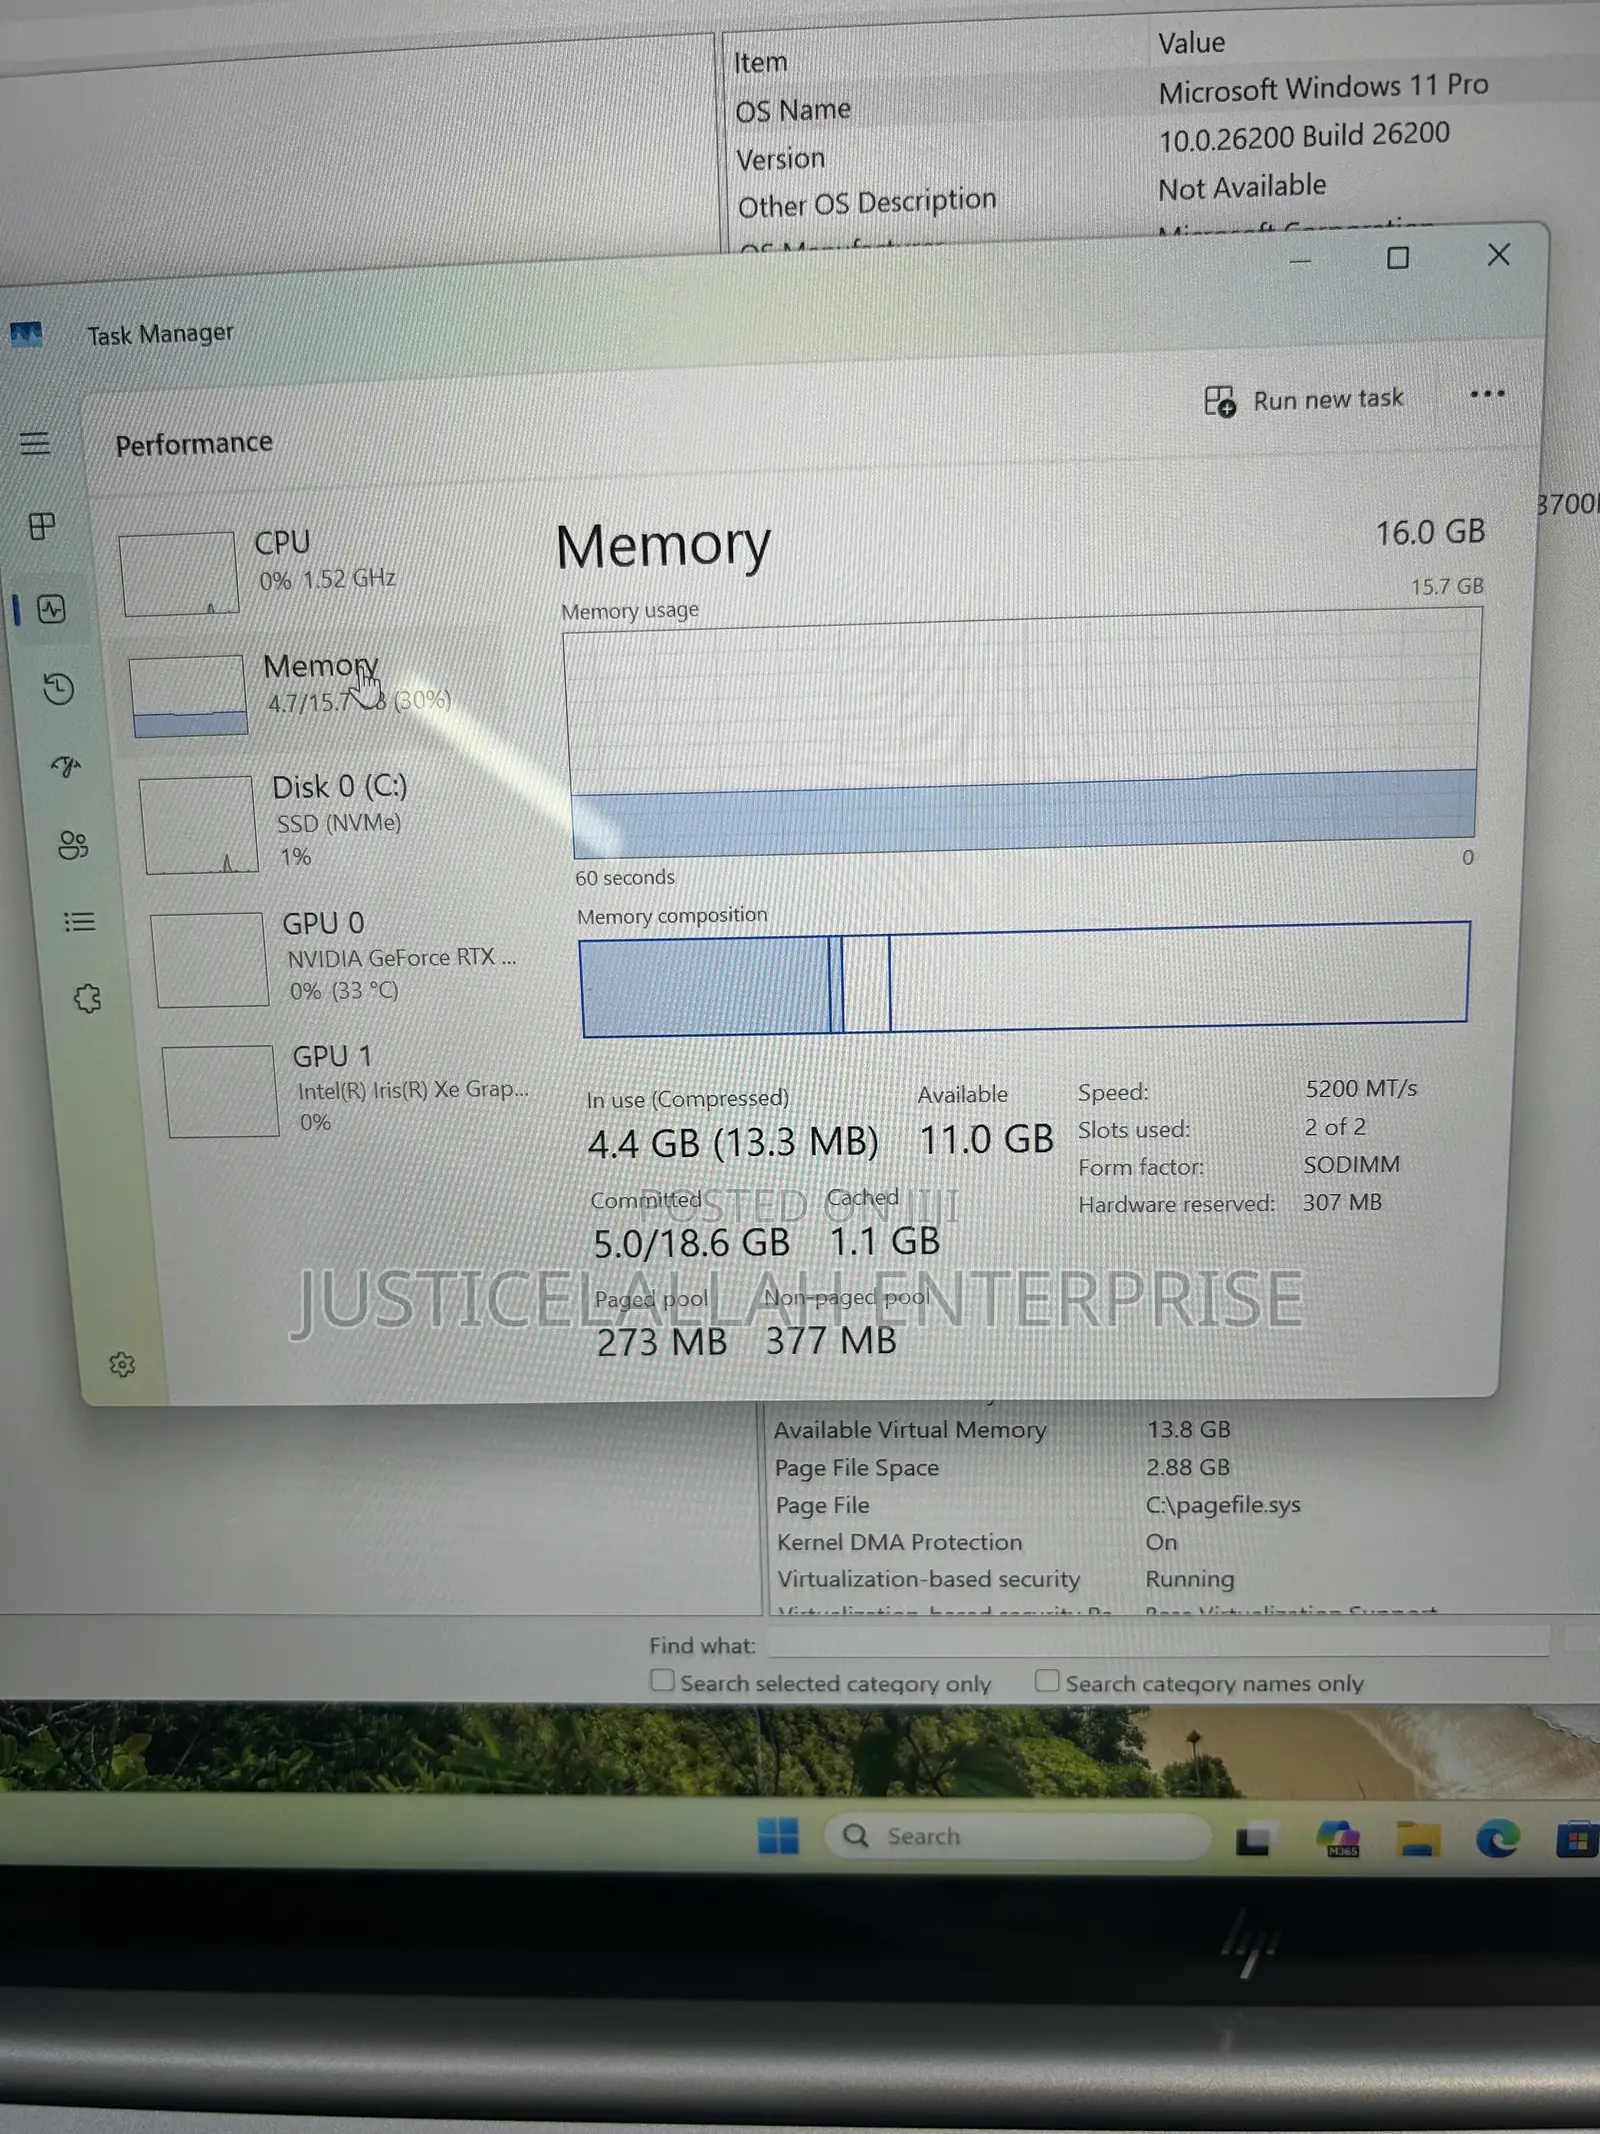Open the Services page icon
This screenshot has height=2134, width=1600.
(88, 998)
